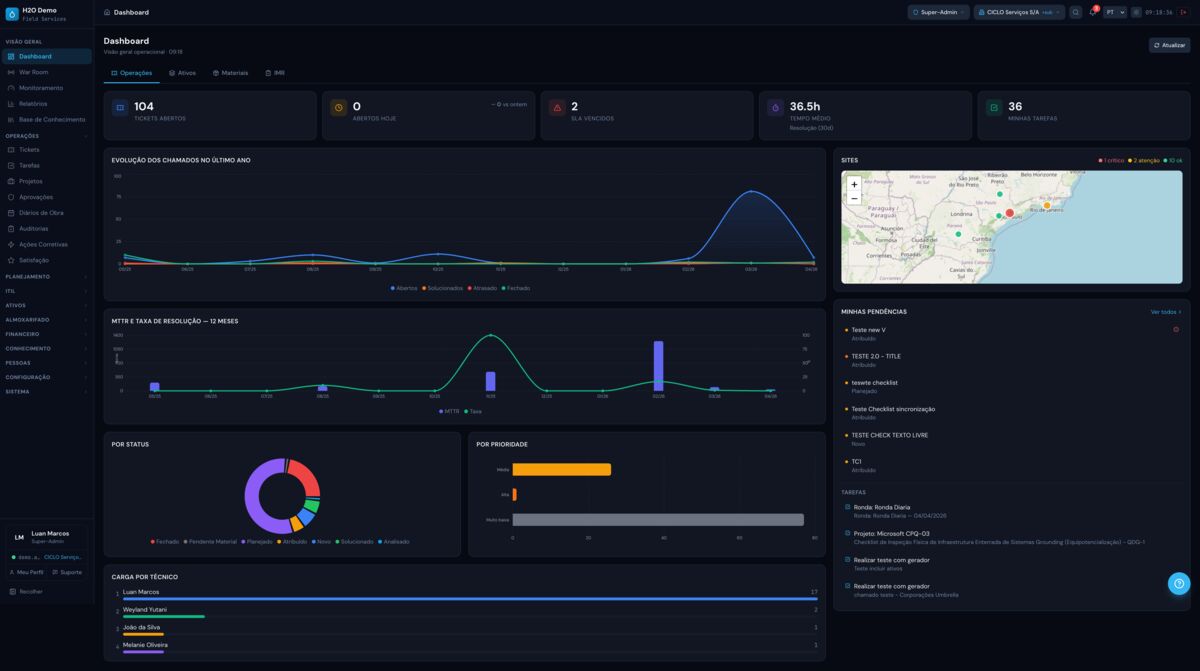This screenshot has height=671, width=1200.
Task: Zoom in on the Sites map
Action: pos(854,185)
